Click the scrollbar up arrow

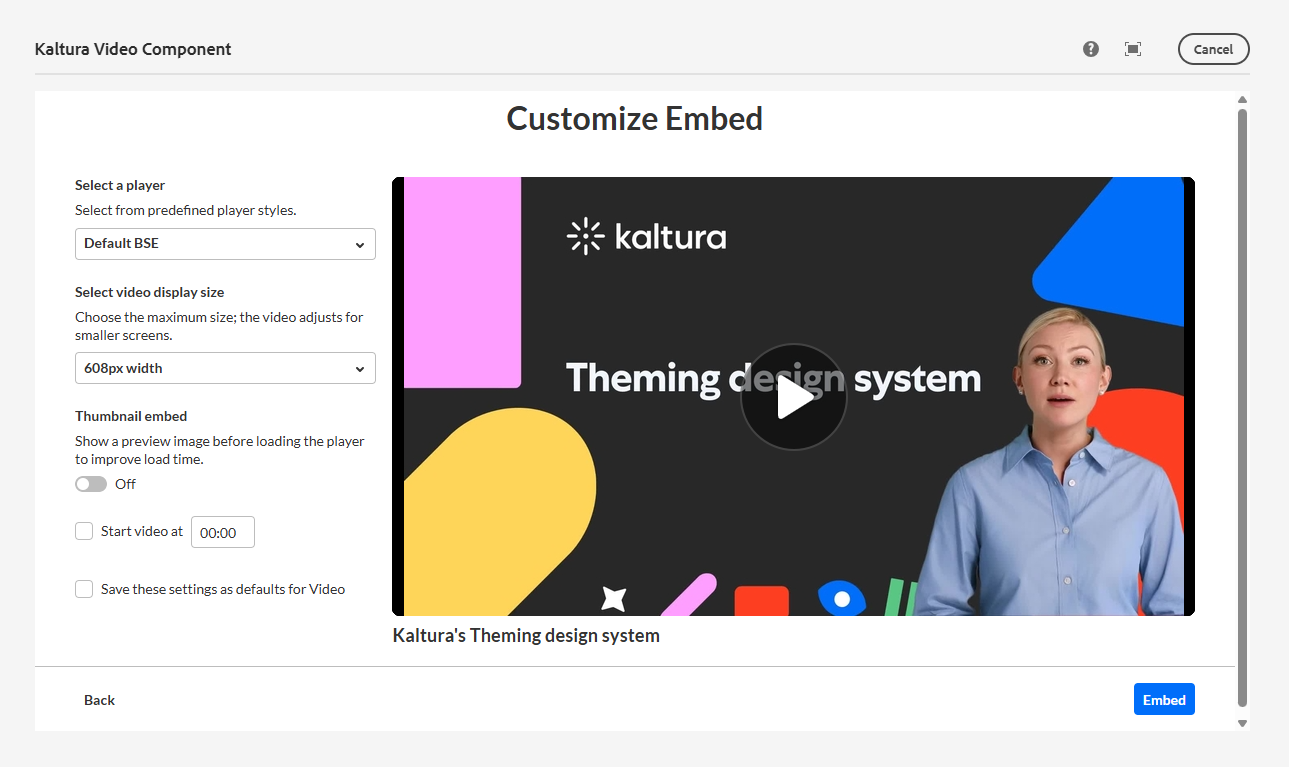1242,100
